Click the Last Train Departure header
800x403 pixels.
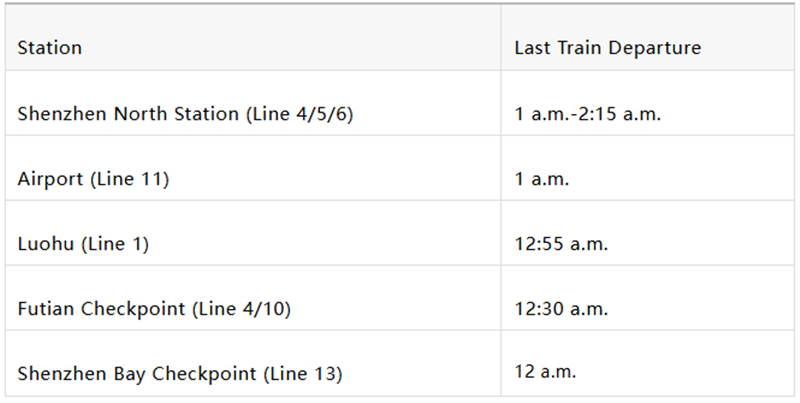click(x=607, y=48)
